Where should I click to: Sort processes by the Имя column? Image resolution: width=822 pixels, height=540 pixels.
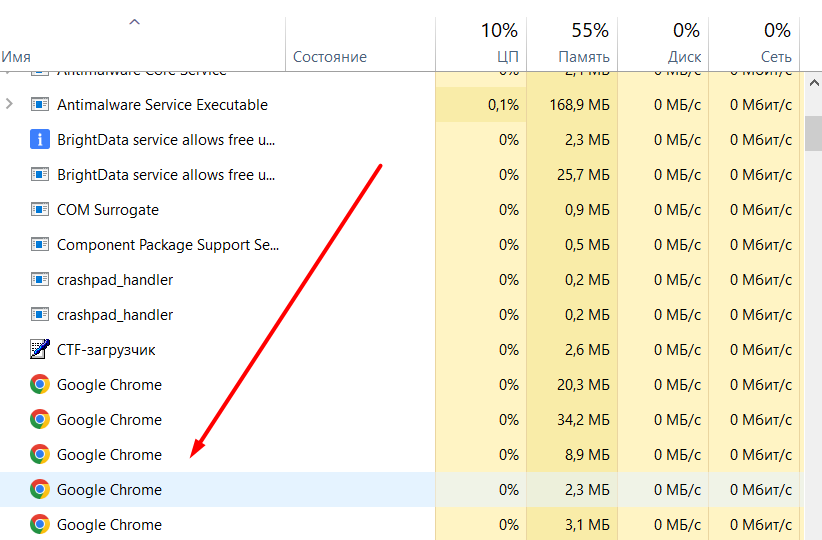16,57
